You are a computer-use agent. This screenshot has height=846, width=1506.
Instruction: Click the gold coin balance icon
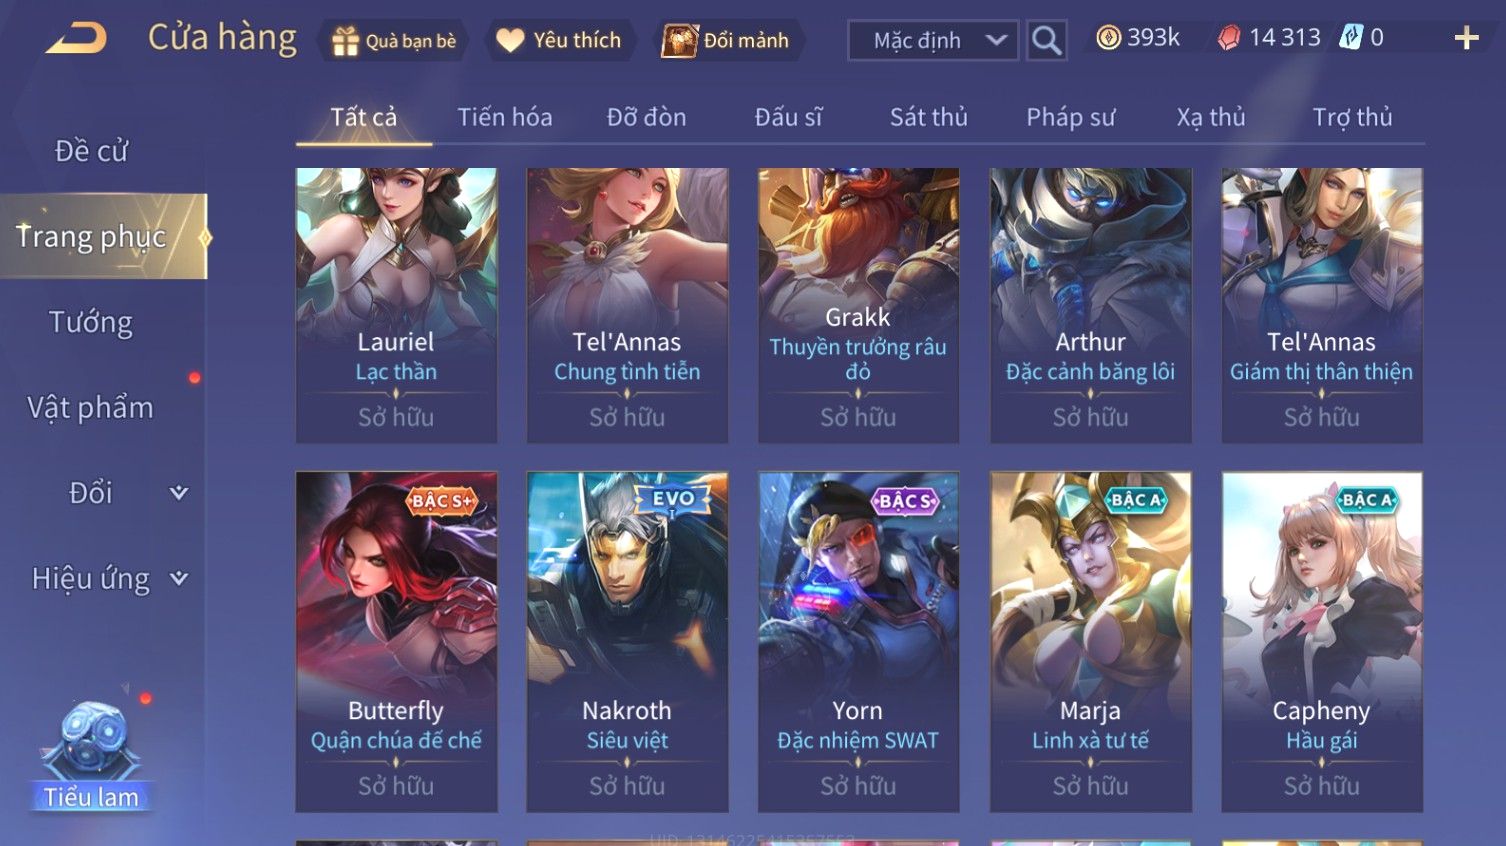click(1108, 38)
